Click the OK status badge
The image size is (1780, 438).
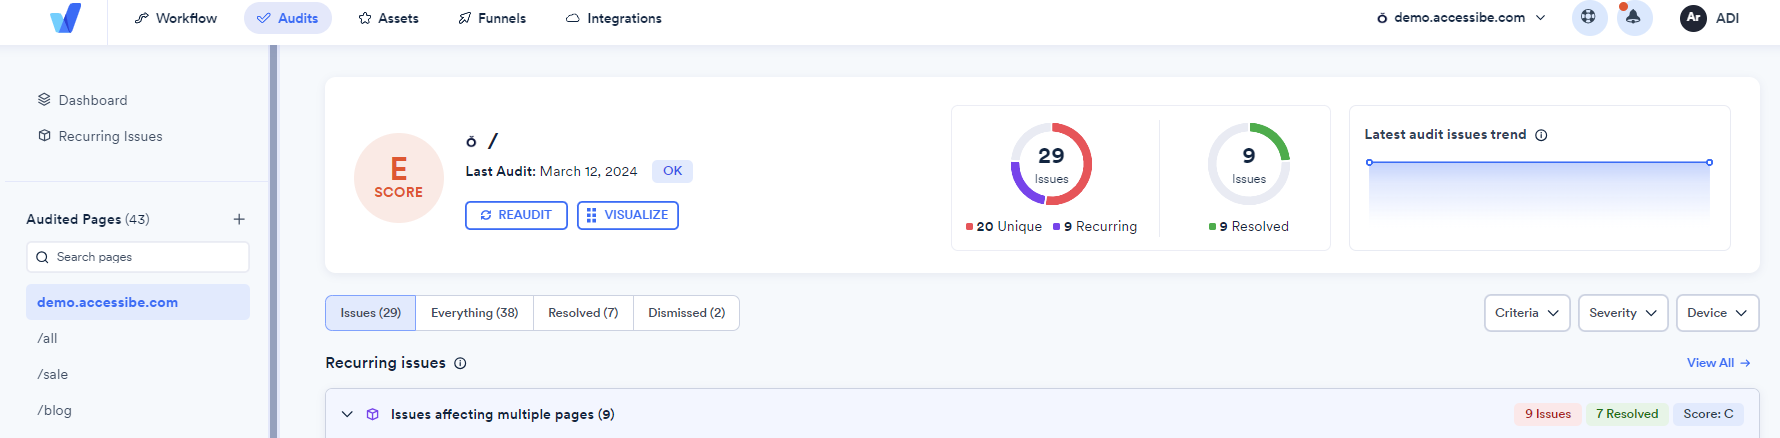coord(672,171)
